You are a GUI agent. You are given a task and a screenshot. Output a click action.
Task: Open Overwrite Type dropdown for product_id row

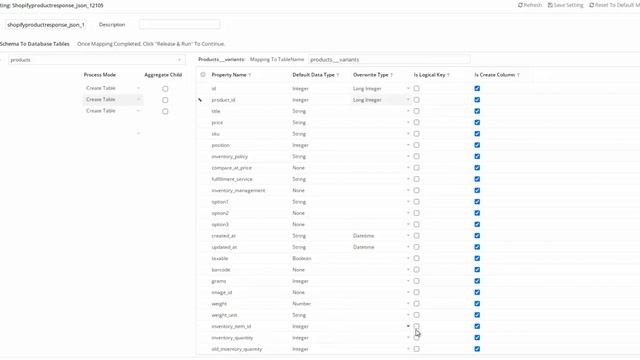pos(408,100)
